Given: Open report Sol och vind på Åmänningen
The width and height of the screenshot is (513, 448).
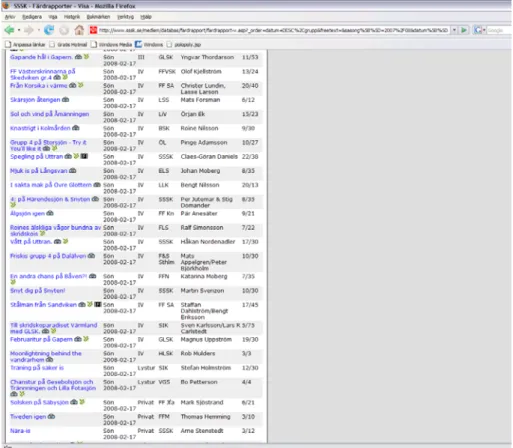Looking at the screenshot, I should (50, 114).
